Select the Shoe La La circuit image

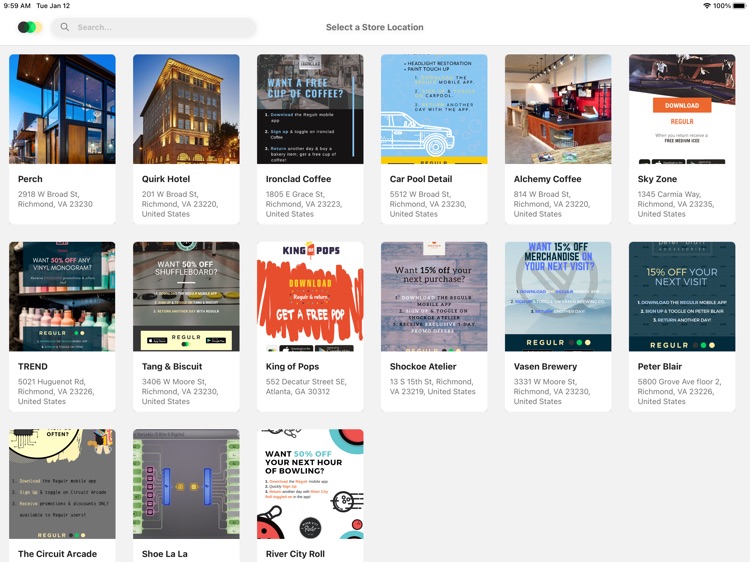tap(186, 484)
